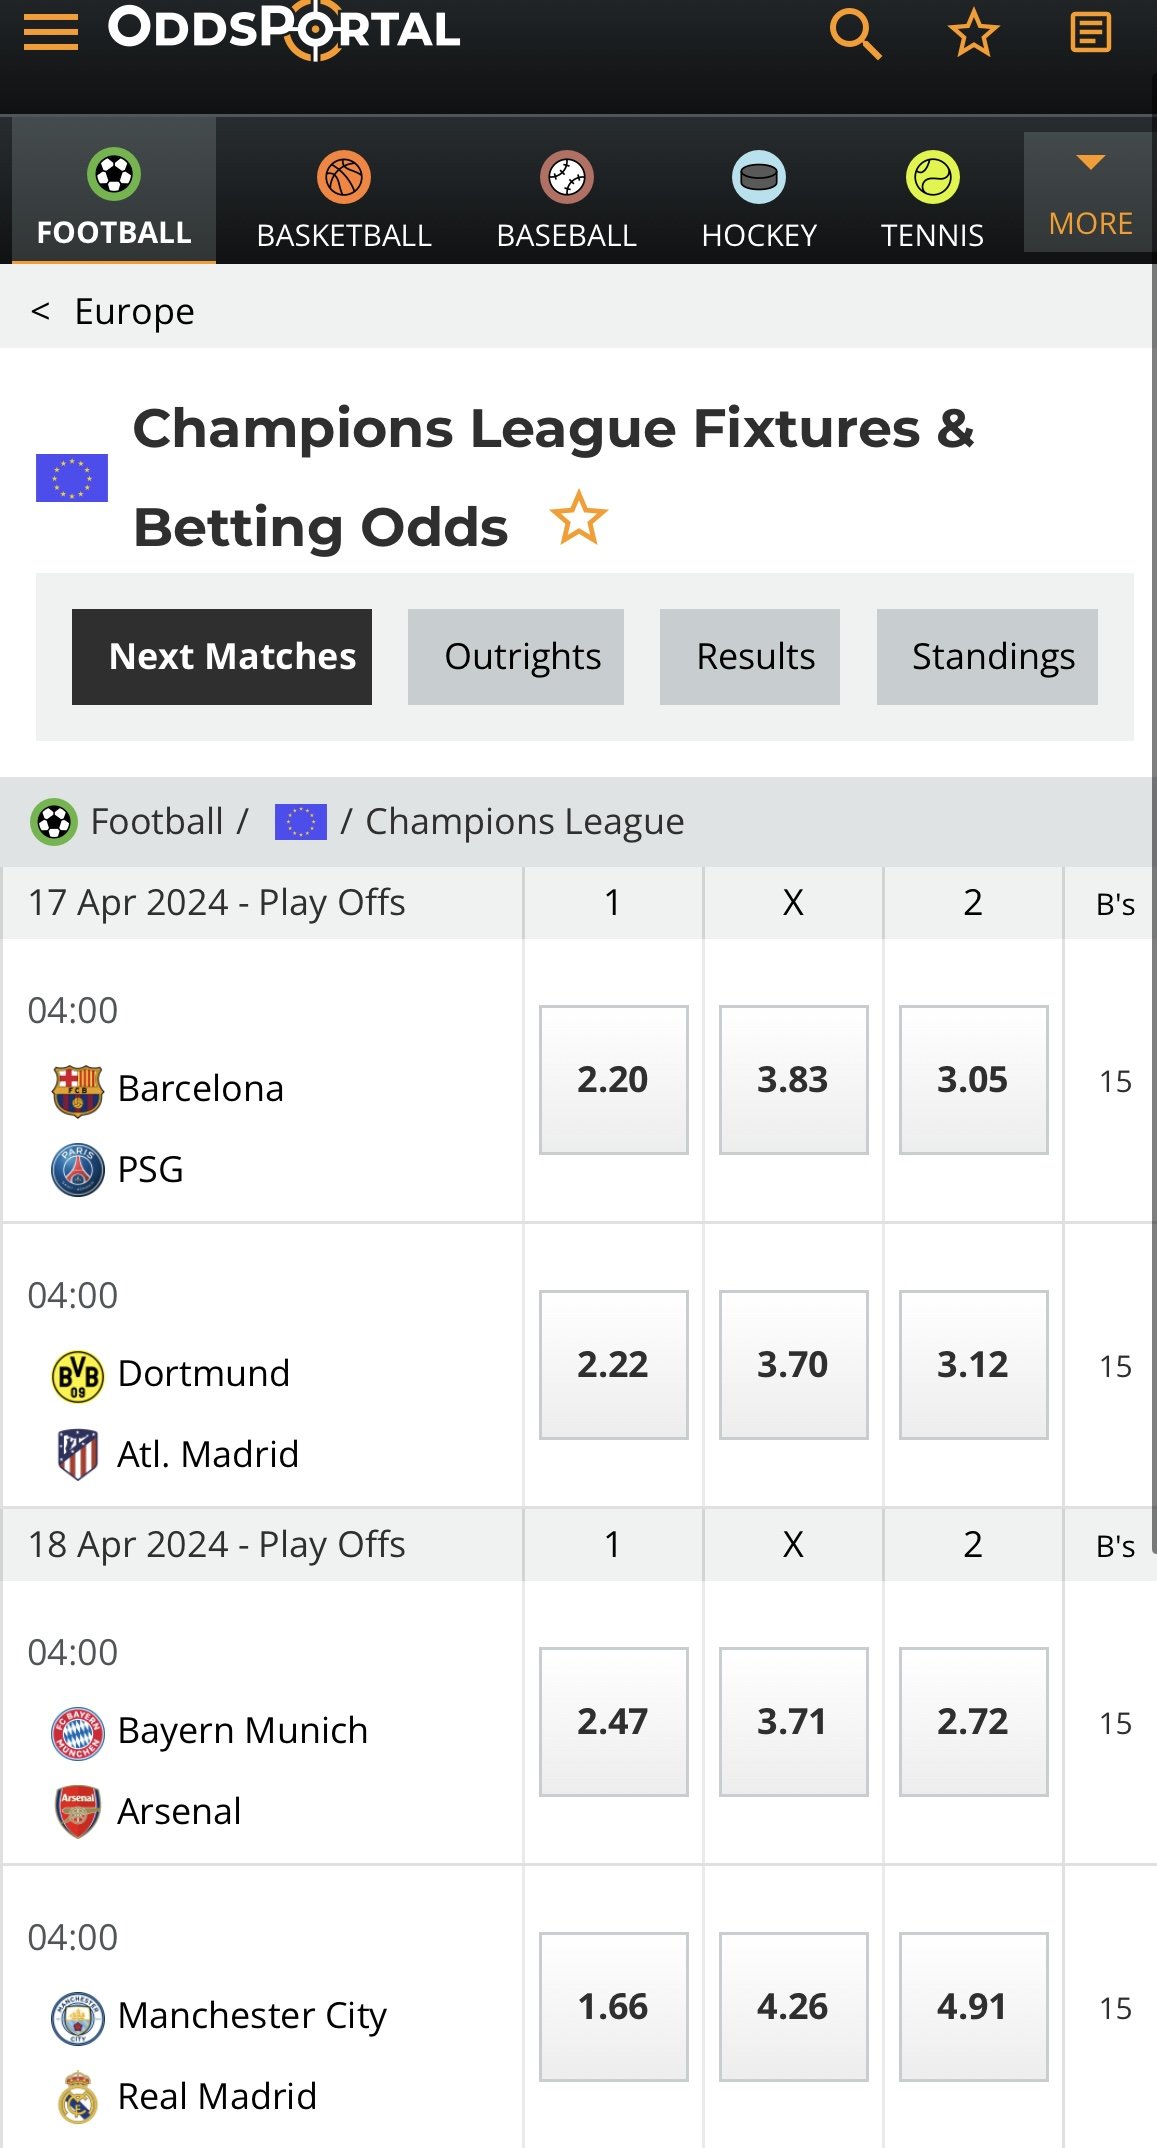Open favorites star in header
This screenshot has width=1157, height=2148.
point(973,33)
